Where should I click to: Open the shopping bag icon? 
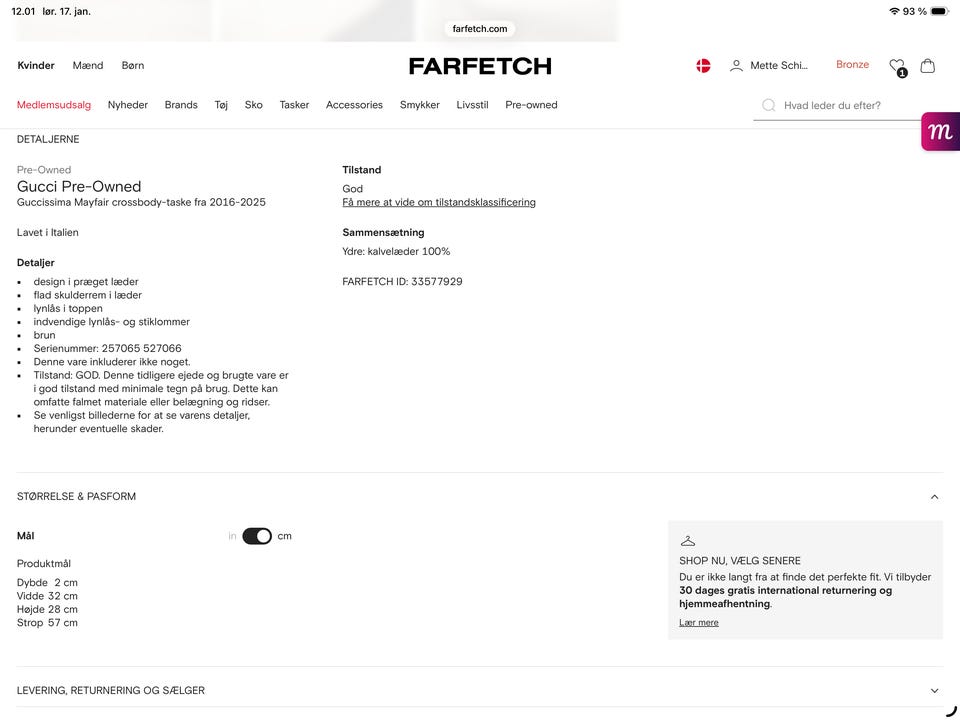(928, 66)
